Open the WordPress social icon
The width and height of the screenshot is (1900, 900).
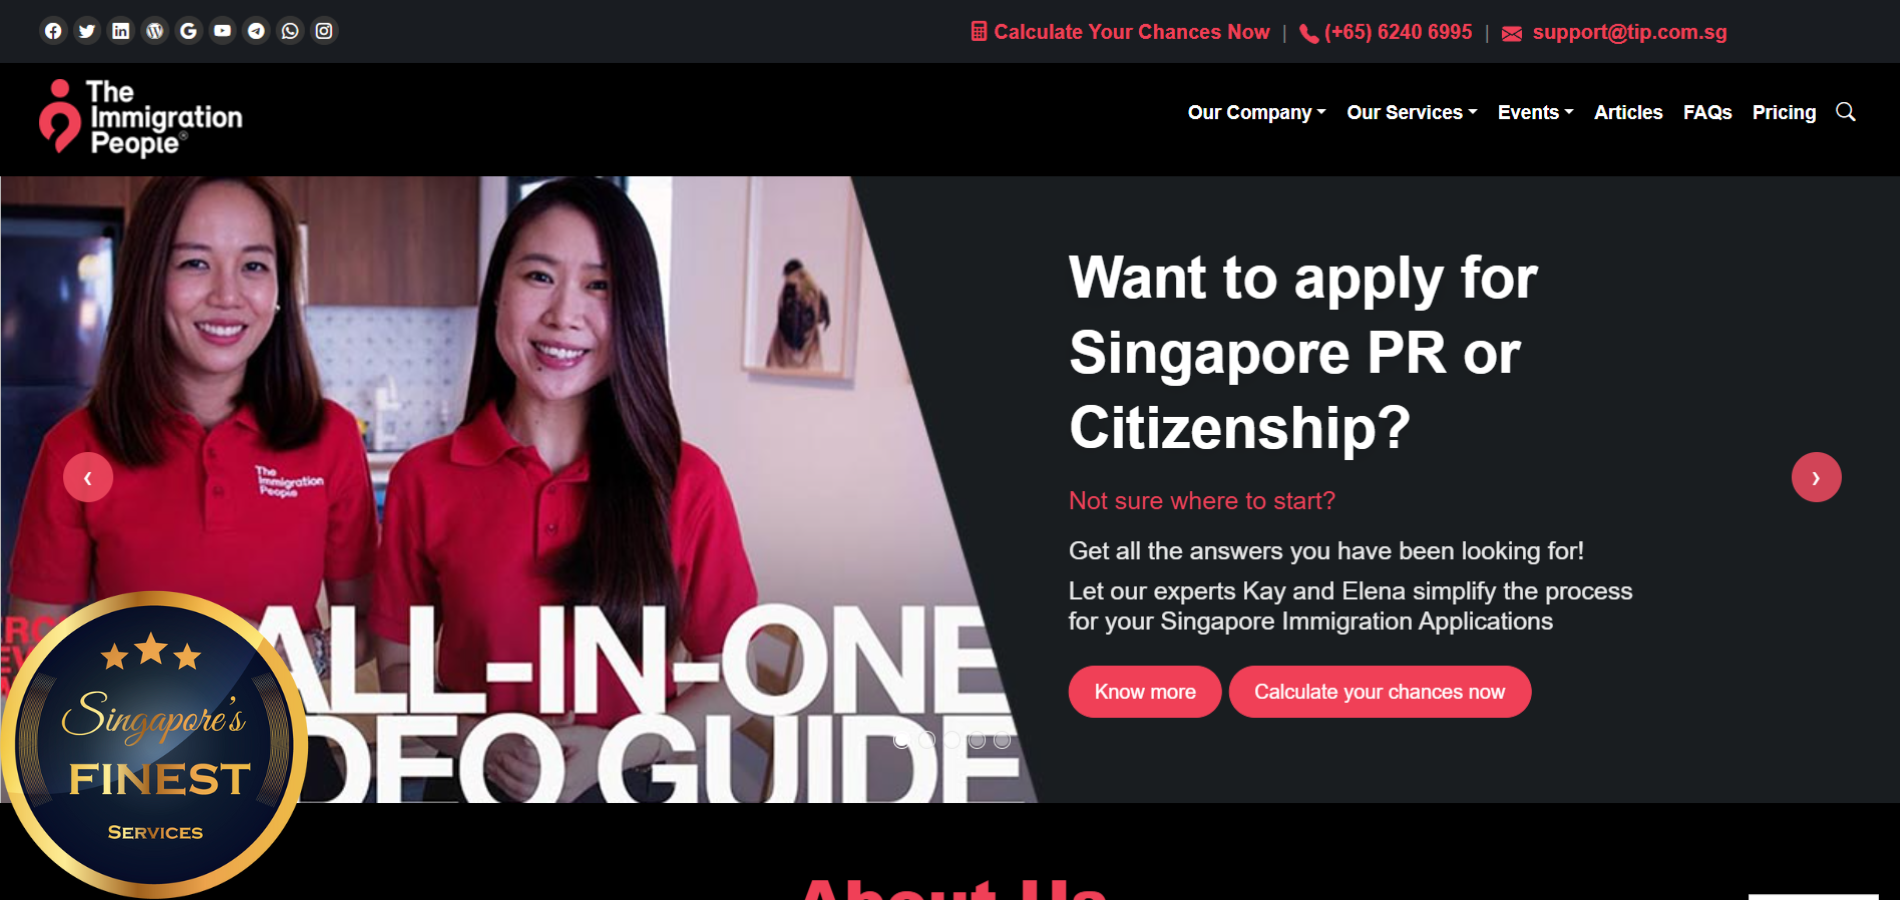[x=155, y=31]
